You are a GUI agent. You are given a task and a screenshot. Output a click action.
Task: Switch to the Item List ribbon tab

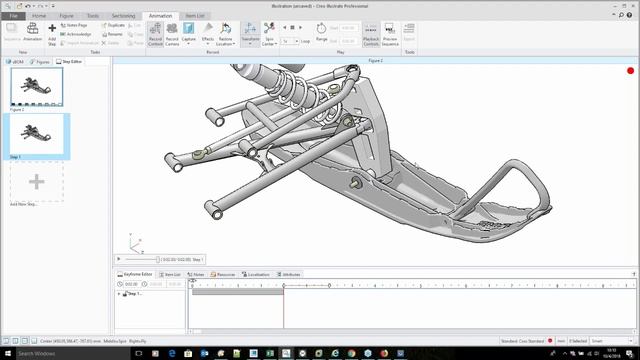click(195, 16)
